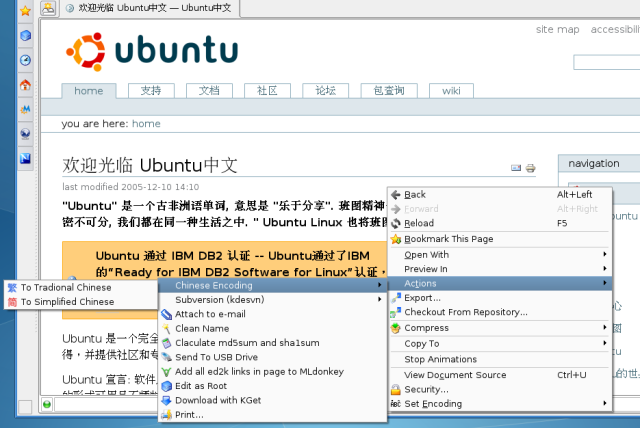Click the MLdonkey ed2k links icon
Image resolution: width=640 pixels, height=428 pixels.
click(x=166, y=372)
